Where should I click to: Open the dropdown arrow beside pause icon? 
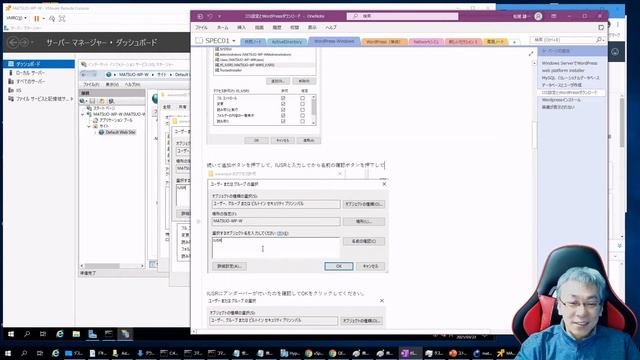43,18
